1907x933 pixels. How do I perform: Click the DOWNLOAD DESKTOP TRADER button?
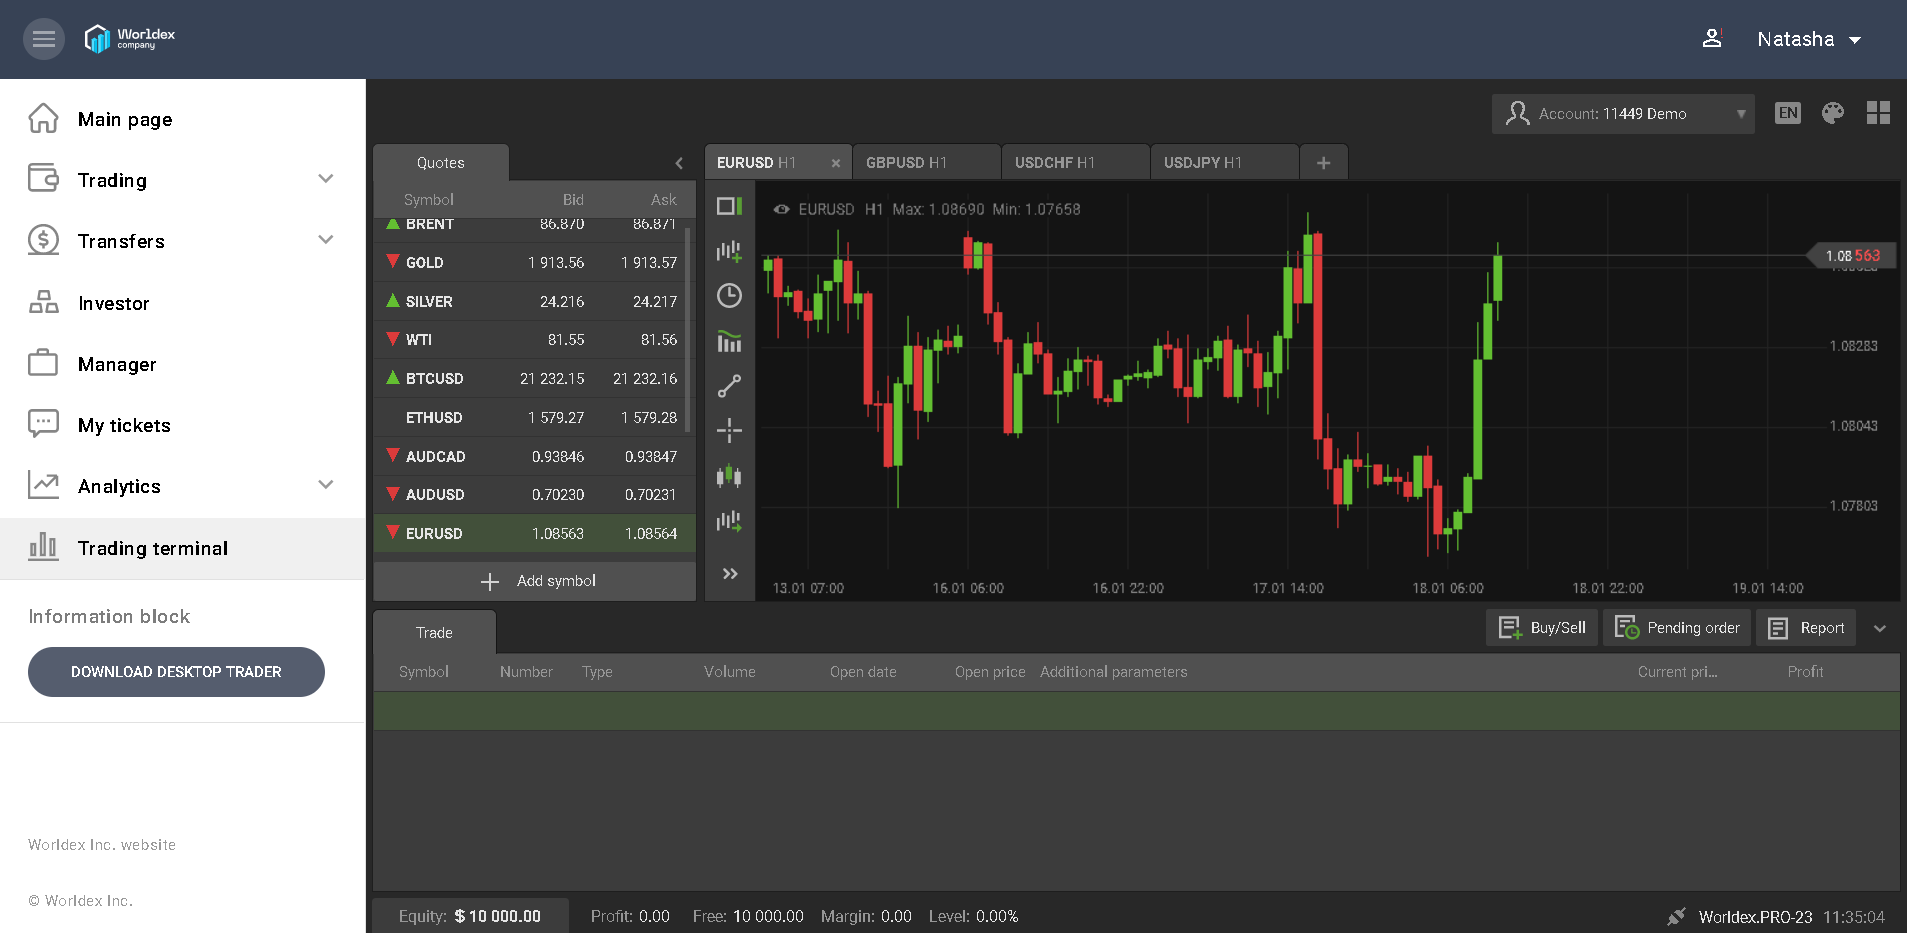[175, 672]
